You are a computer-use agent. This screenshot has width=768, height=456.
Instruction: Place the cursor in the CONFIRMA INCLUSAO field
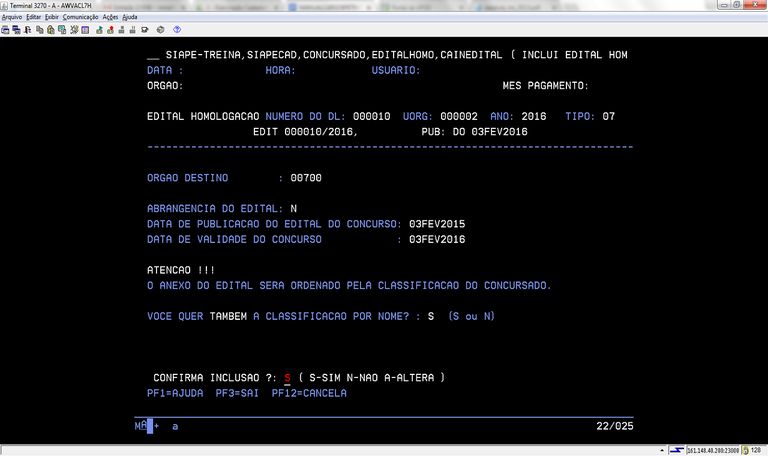287,378
